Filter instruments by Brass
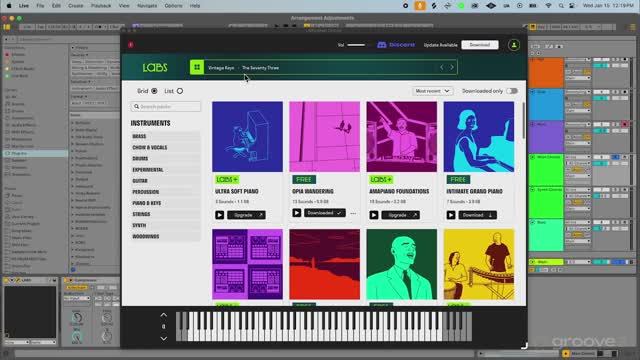The image size is (640, 360). [x=165, y=136]
